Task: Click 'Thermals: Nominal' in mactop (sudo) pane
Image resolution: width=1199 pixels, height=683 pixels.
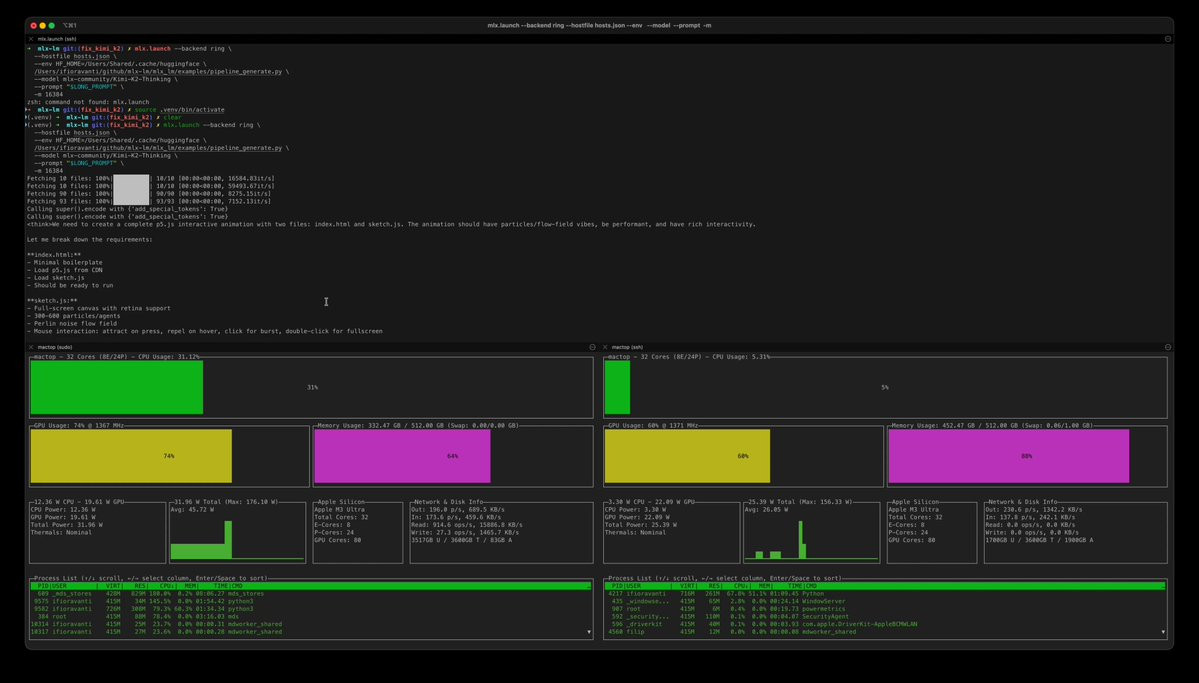Action: (x=59, y=532)
